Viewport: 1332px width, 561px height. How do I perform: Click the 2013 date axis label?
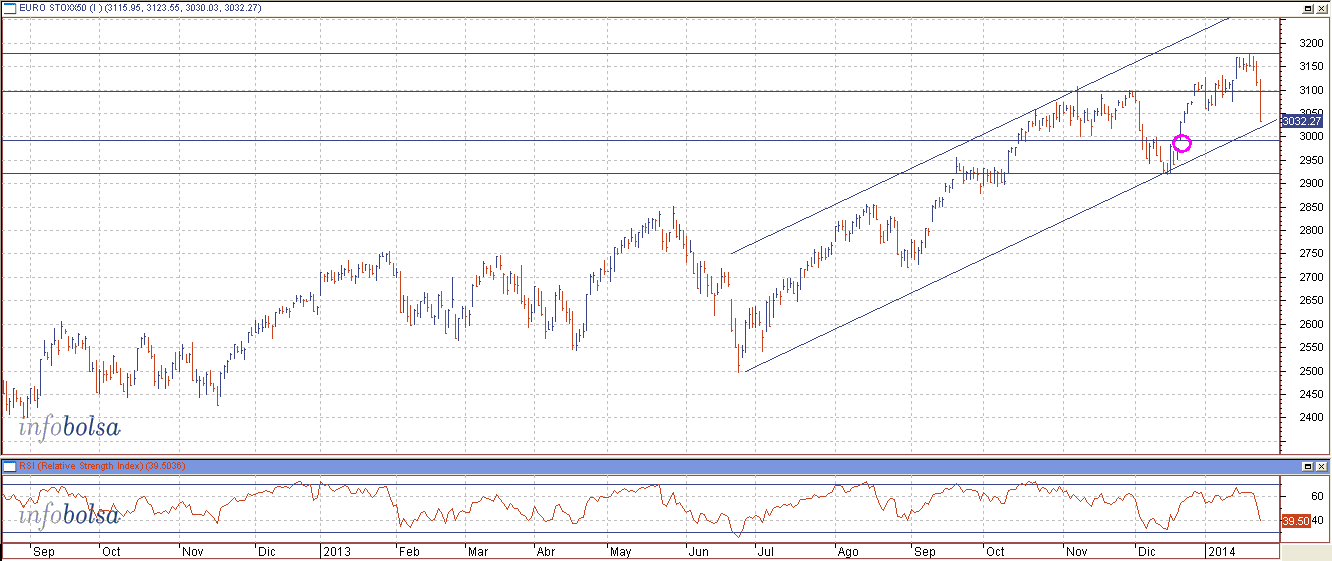[335, 552]
